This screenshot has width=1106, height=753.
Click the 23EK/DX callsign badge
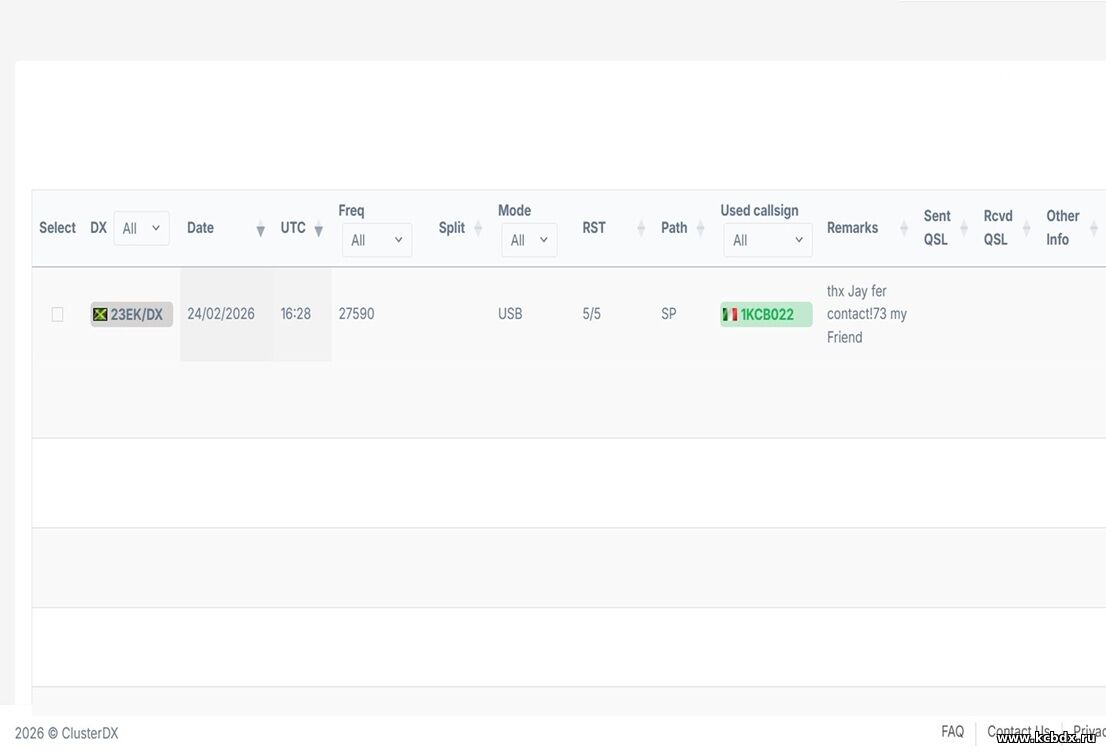click(131, 314)
